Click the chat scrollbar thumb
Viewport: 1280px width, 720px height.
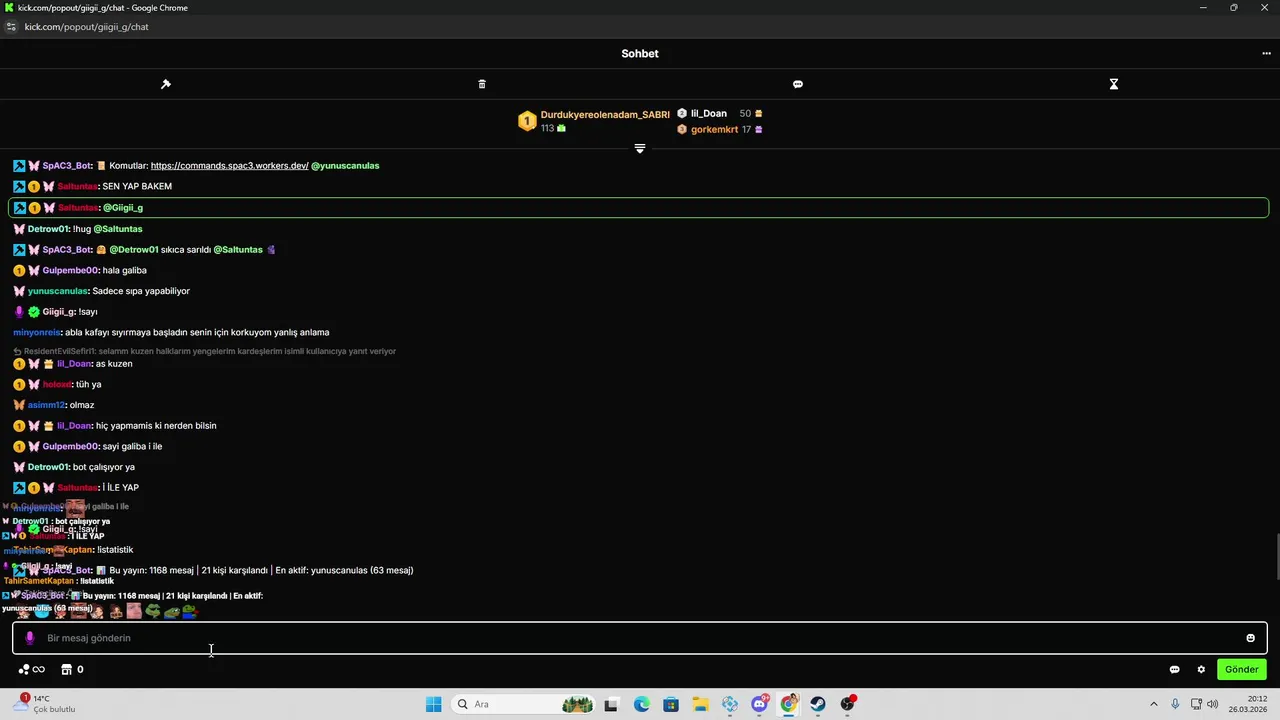tap(1276, 556)
